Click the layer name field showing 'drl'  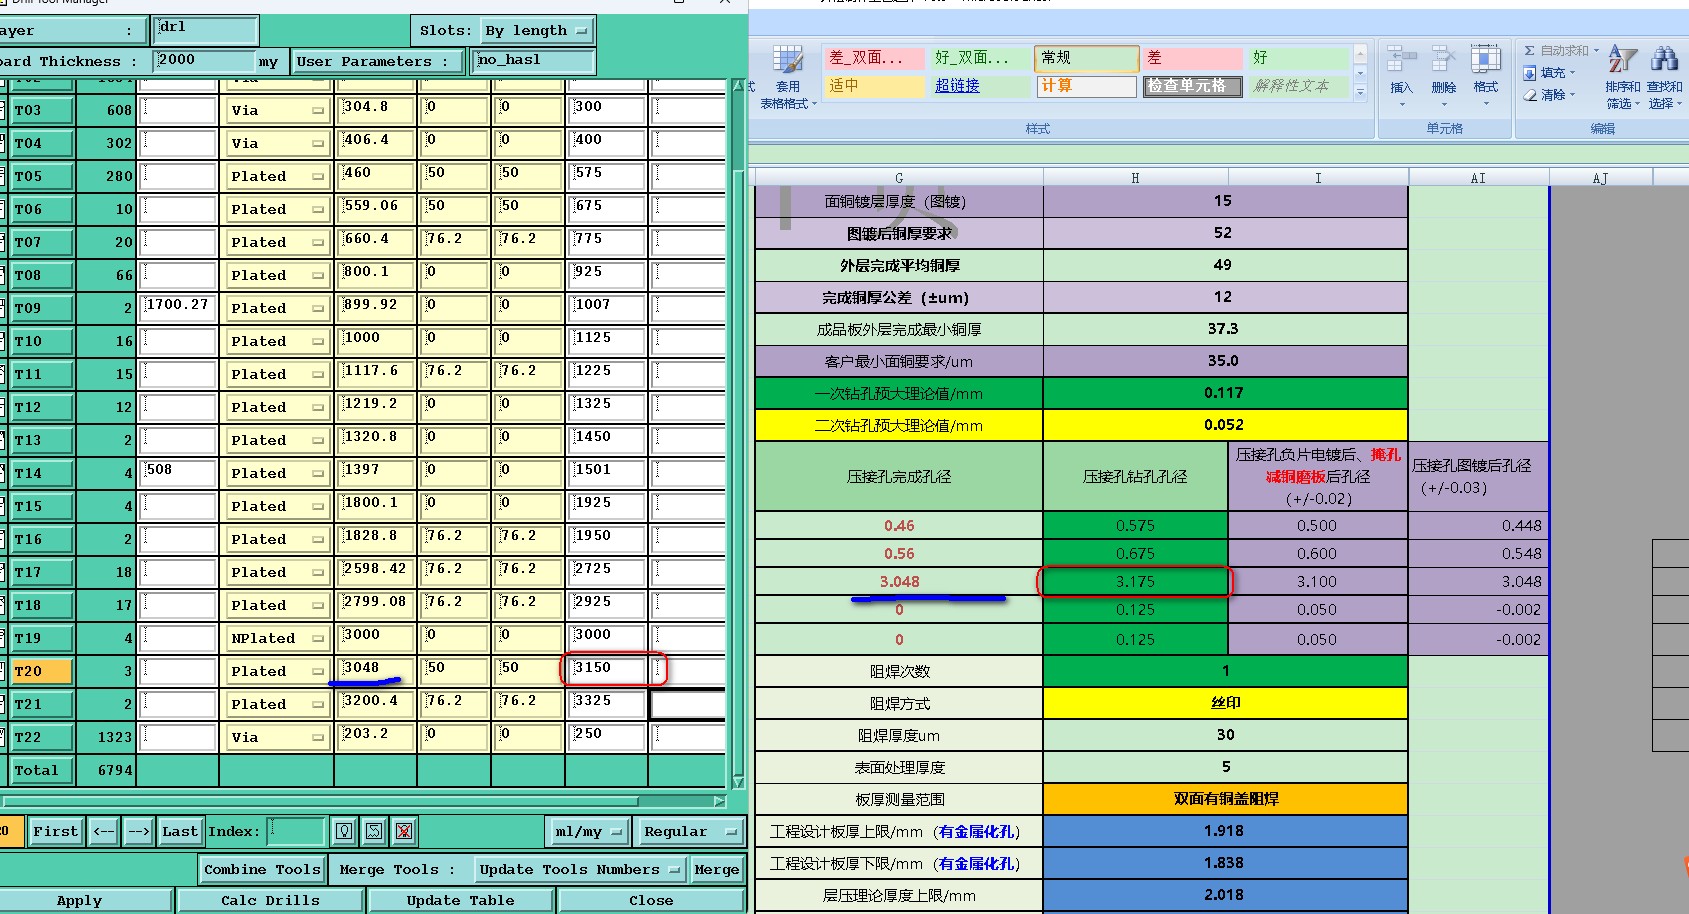click(206, 30)
